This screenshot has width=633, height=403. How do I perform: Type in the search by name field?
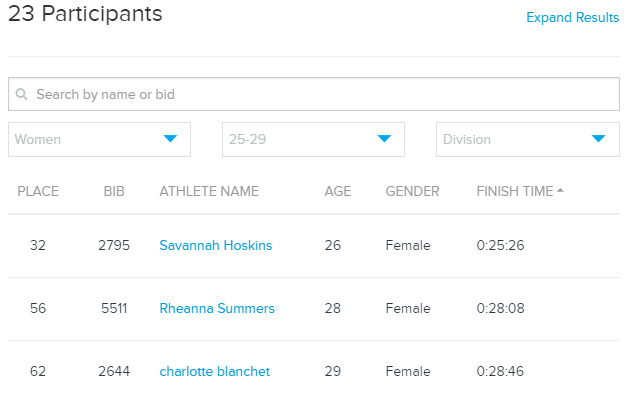[x=320, y=95]
